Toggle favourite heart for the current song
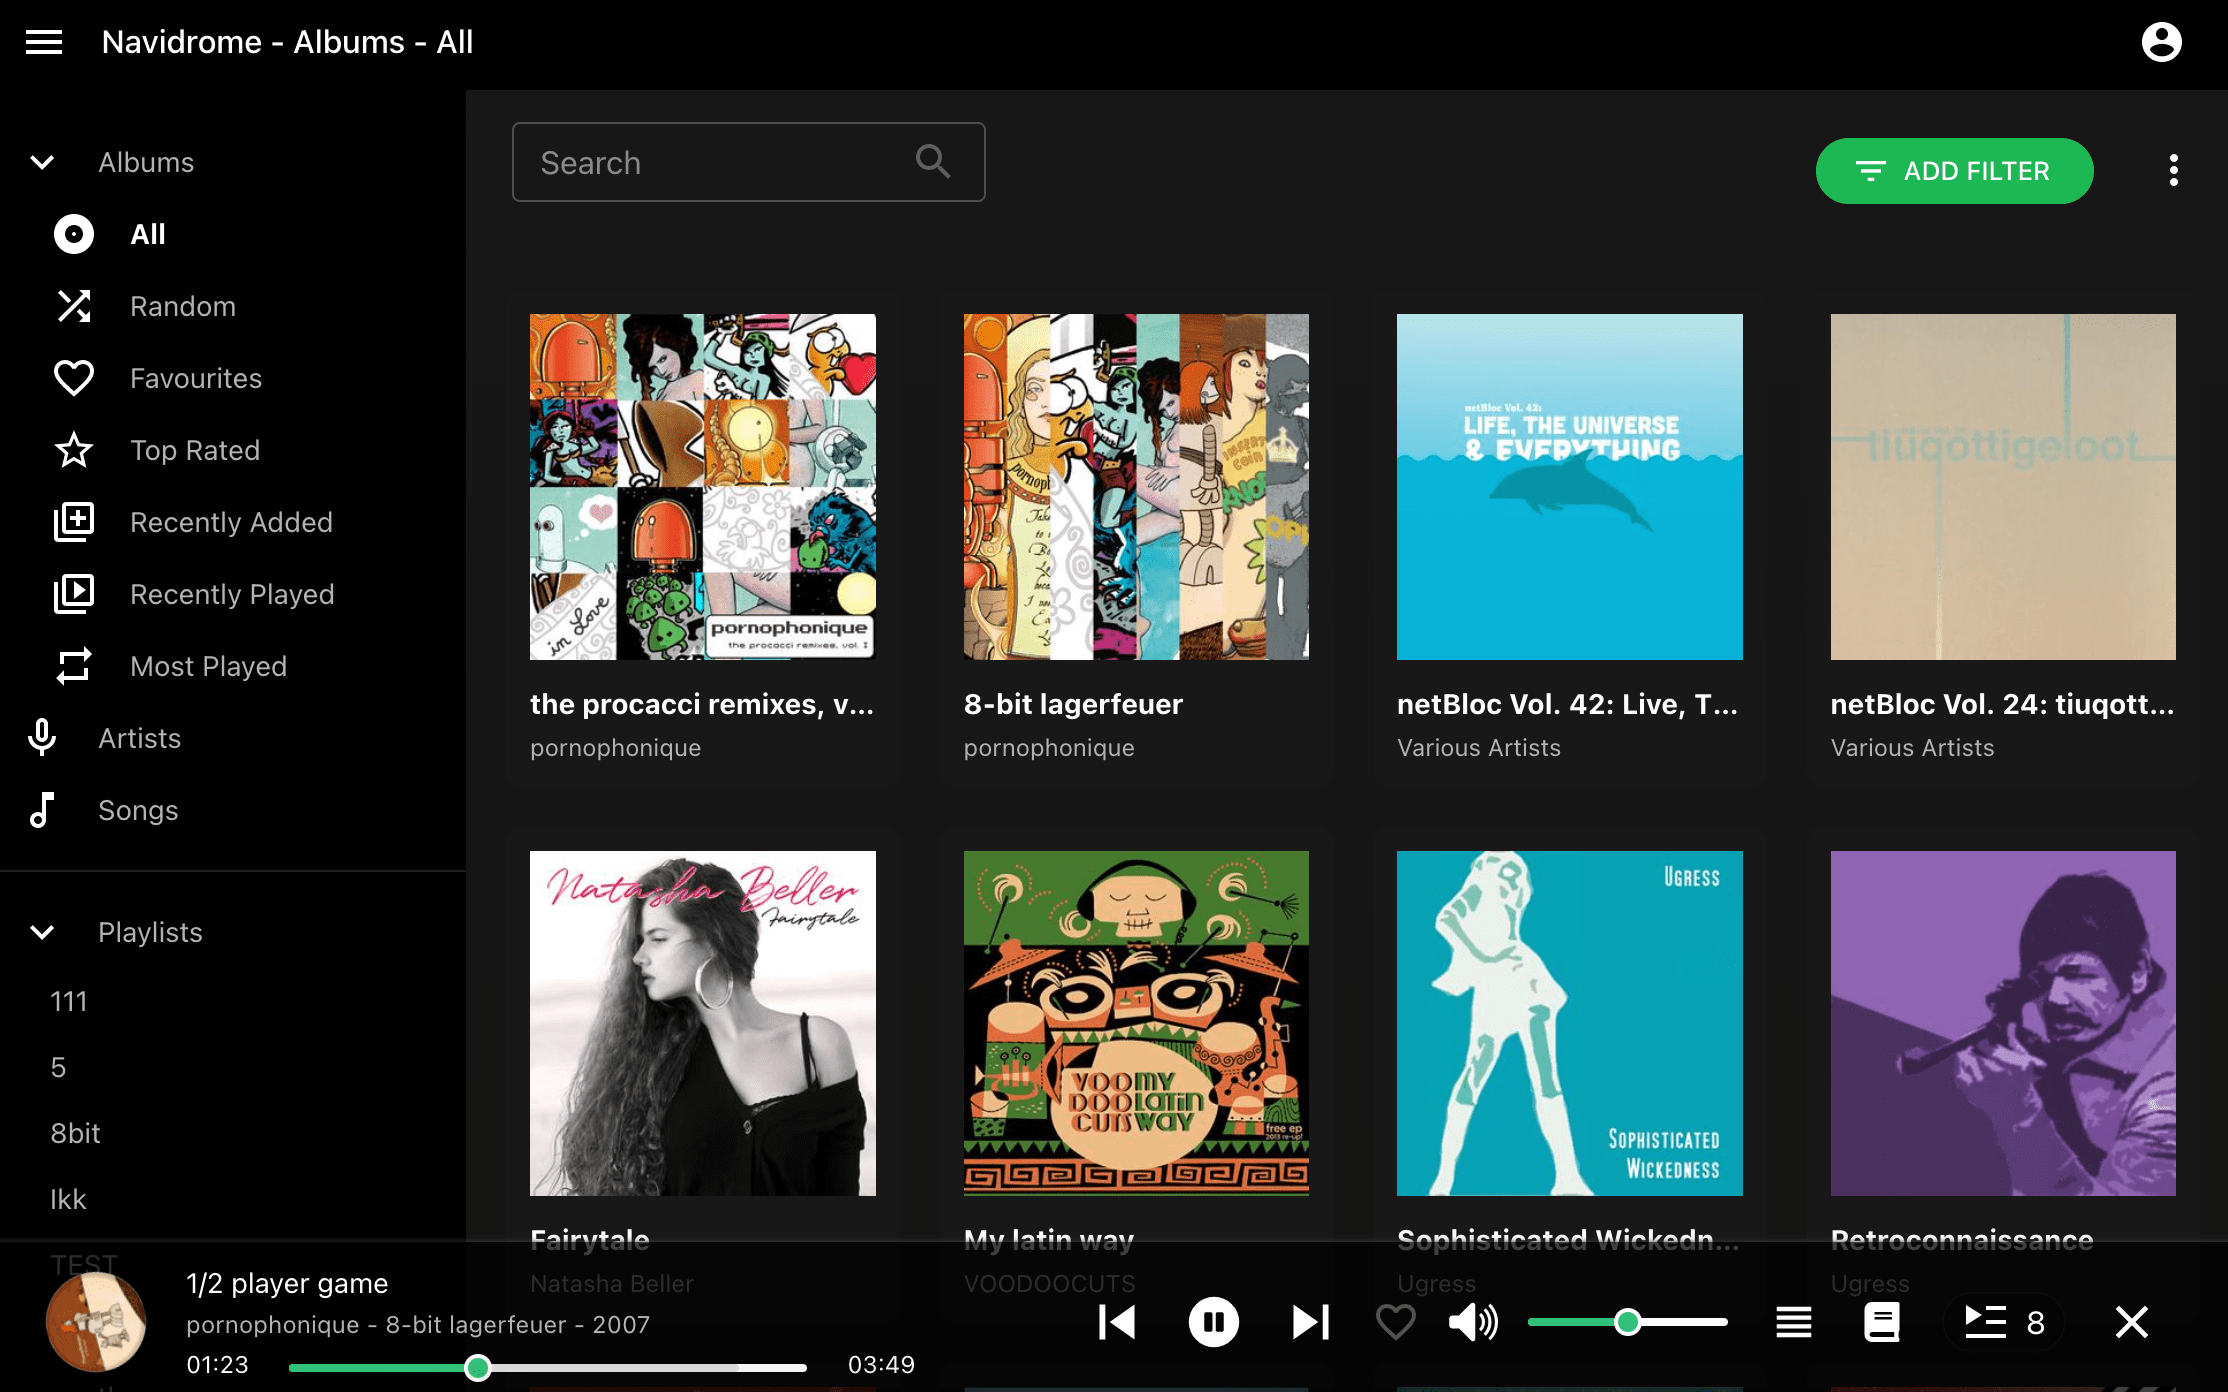 [x=1395, y=1322]
